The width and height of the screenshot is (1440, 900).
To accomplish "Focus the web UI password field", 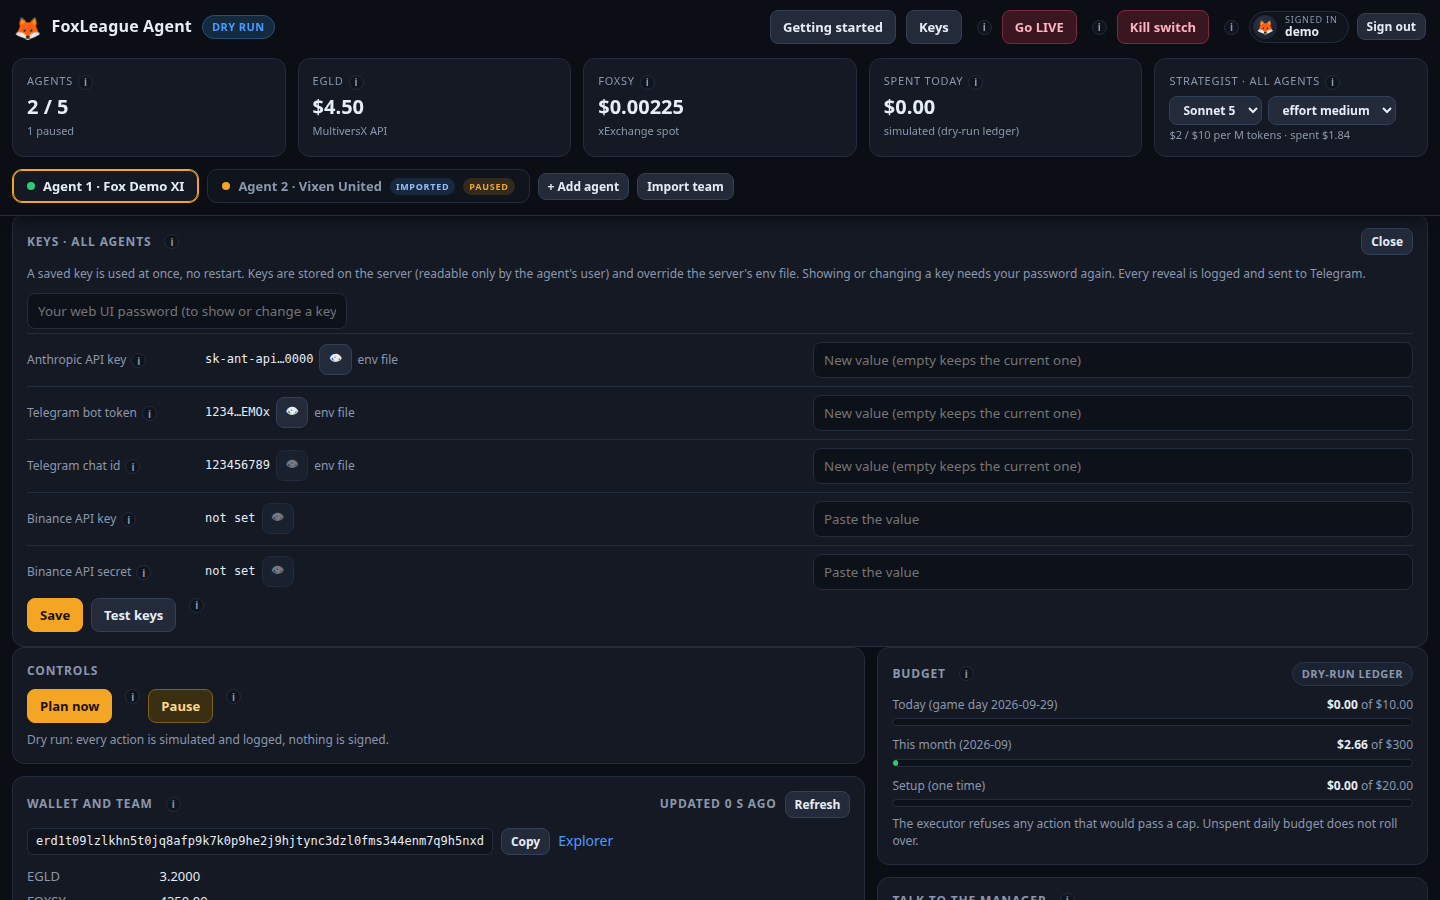I will click(187, 311).
